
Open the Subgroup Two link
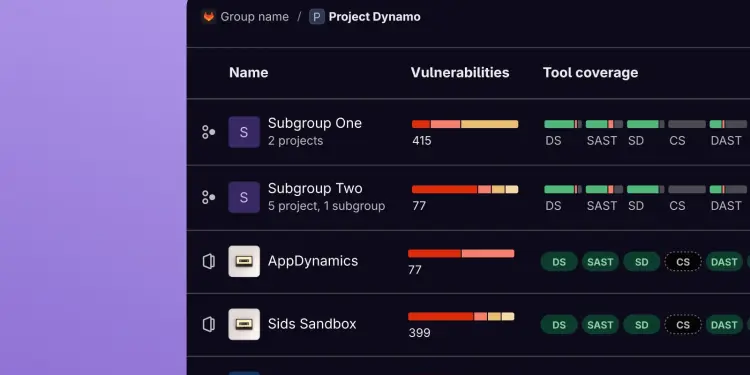point(315,188)
